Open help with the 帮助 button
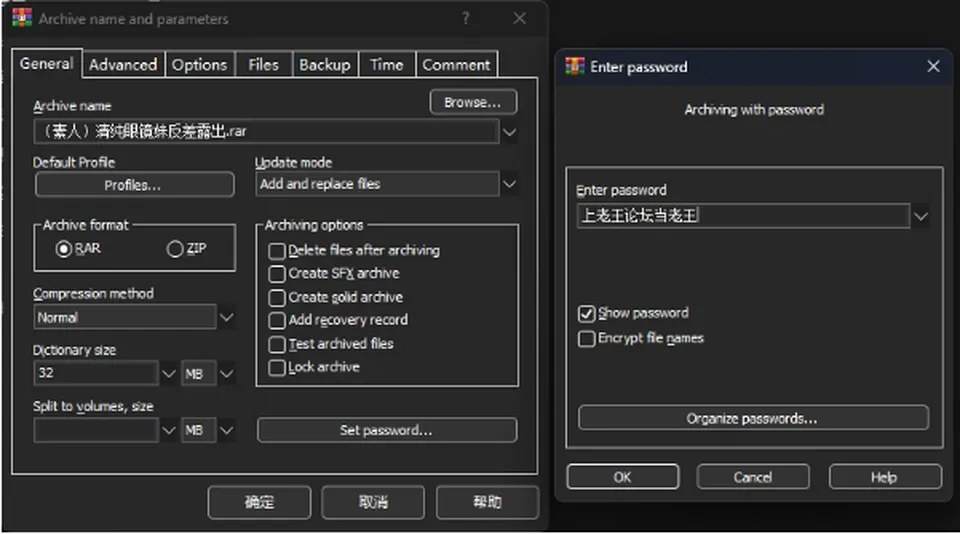 [x=487, y=502]
